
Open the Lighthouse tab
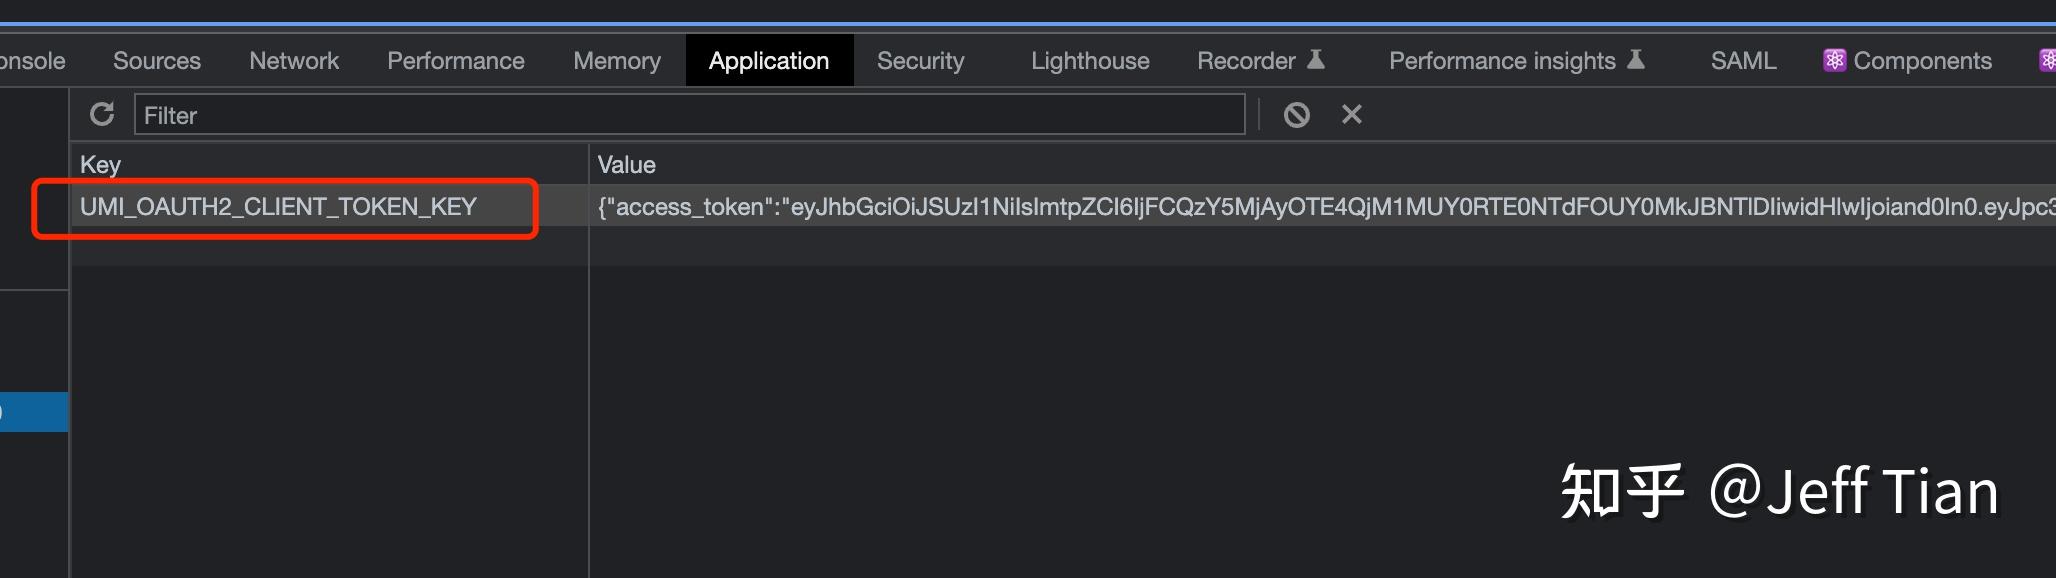point(1090,61)
